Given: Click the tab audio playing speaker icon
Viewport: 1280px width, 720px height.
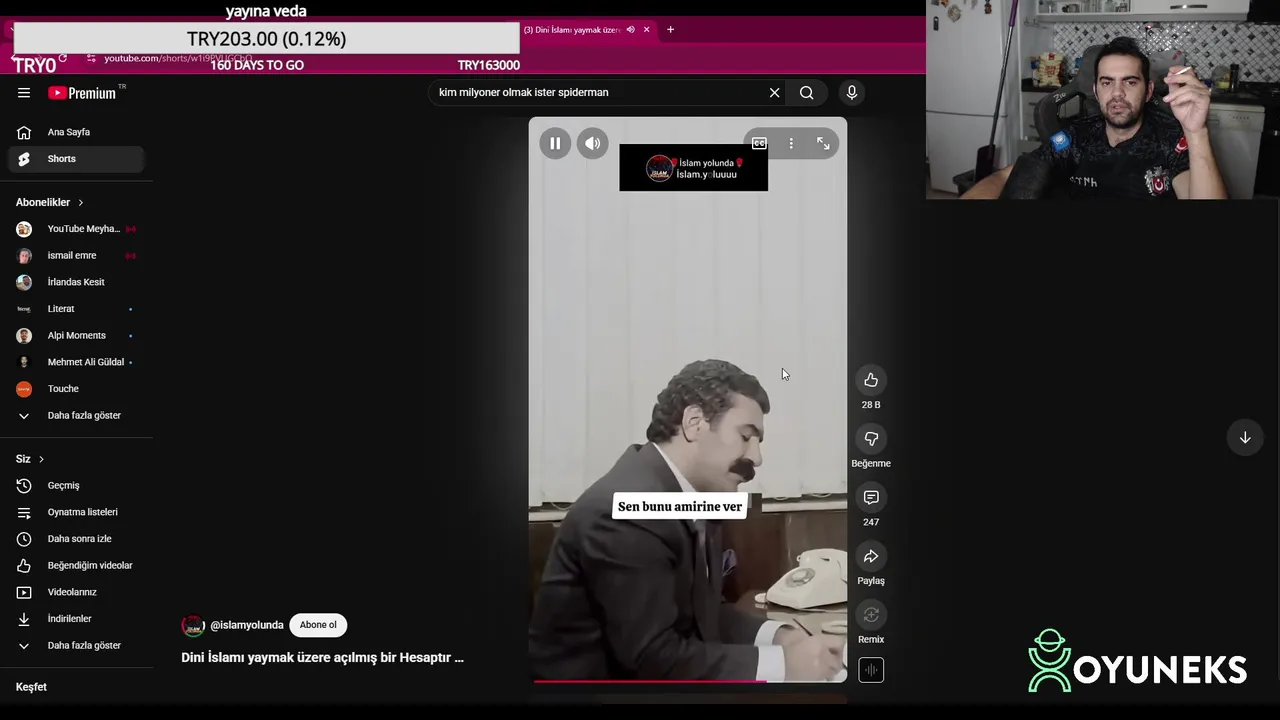Looking at the screenshot, I should pos(630,30).
